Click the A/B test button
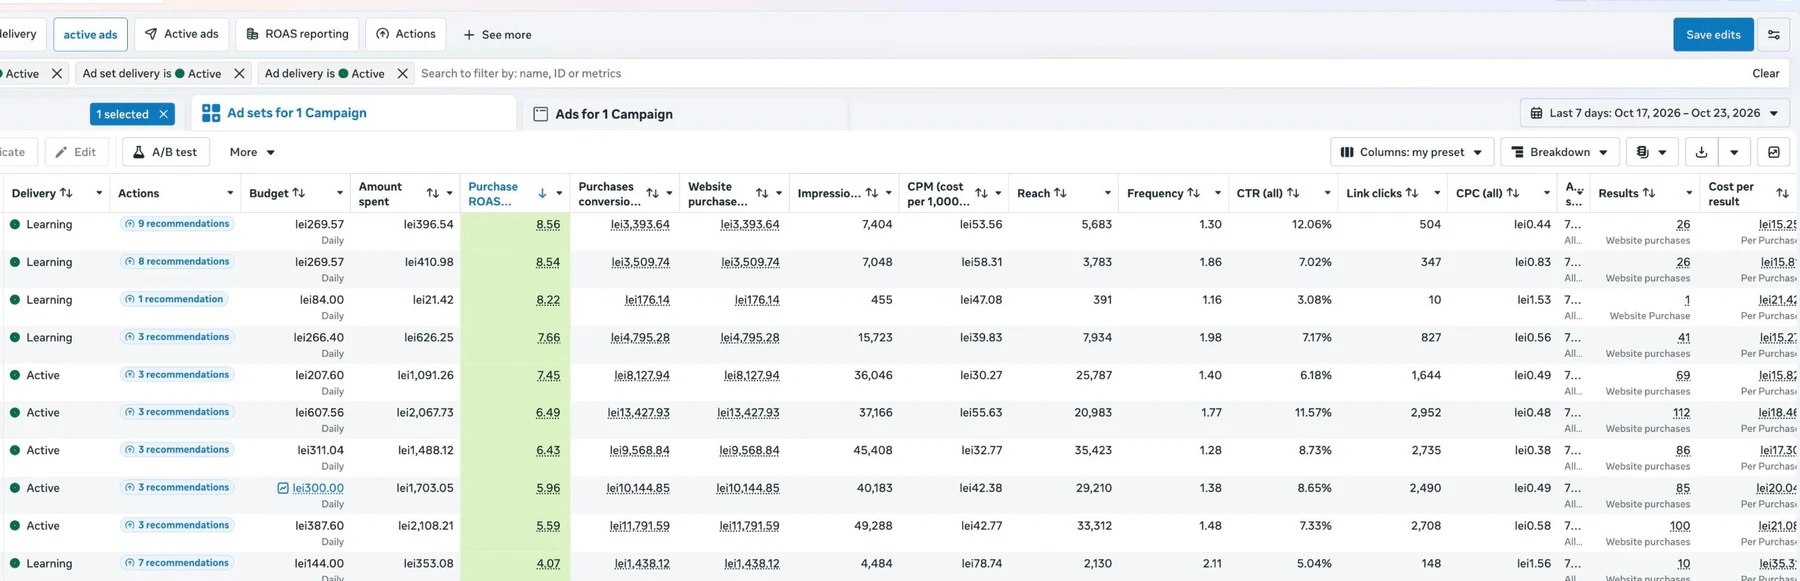Image resolution: width=1800 pixels, height=581 pixels. click(166, 152)
